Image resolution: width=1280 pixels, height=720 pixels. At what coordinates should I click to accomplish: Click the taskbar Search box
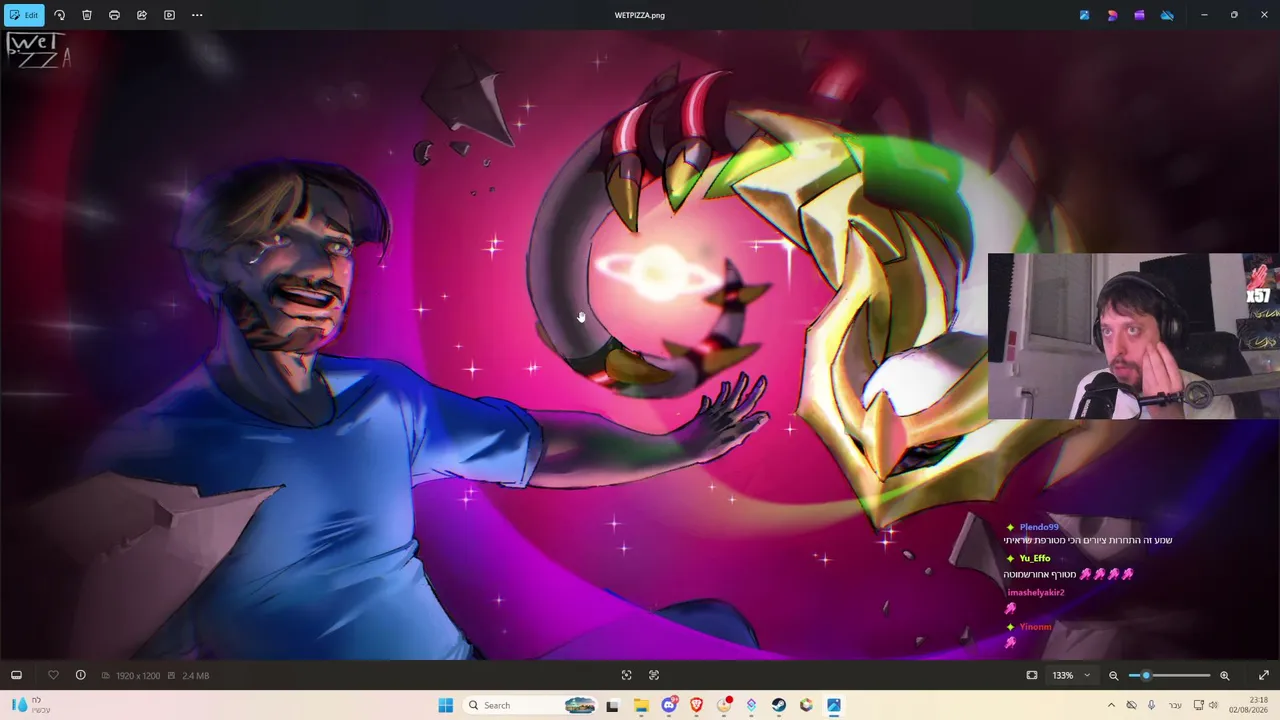tap(531, 705)
